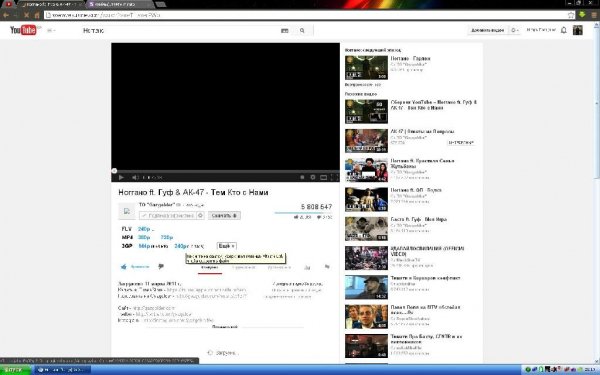This screenshot has width=600, height=375.
Task: Open the browser main menu icon
Action: click(594, 15)
